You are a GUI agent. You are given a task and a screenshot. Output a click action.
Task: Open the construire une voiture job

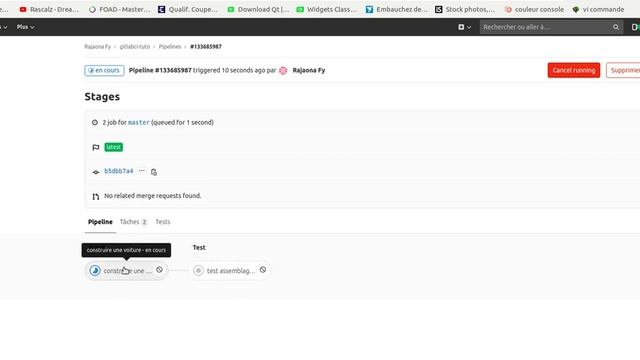pyautogui.click(x=127, y=271)
